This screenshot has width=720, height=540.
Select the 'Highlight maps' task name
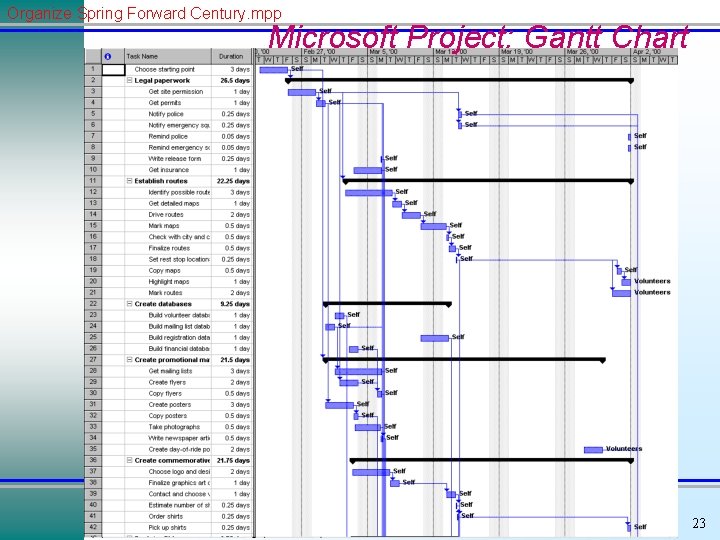169,281
